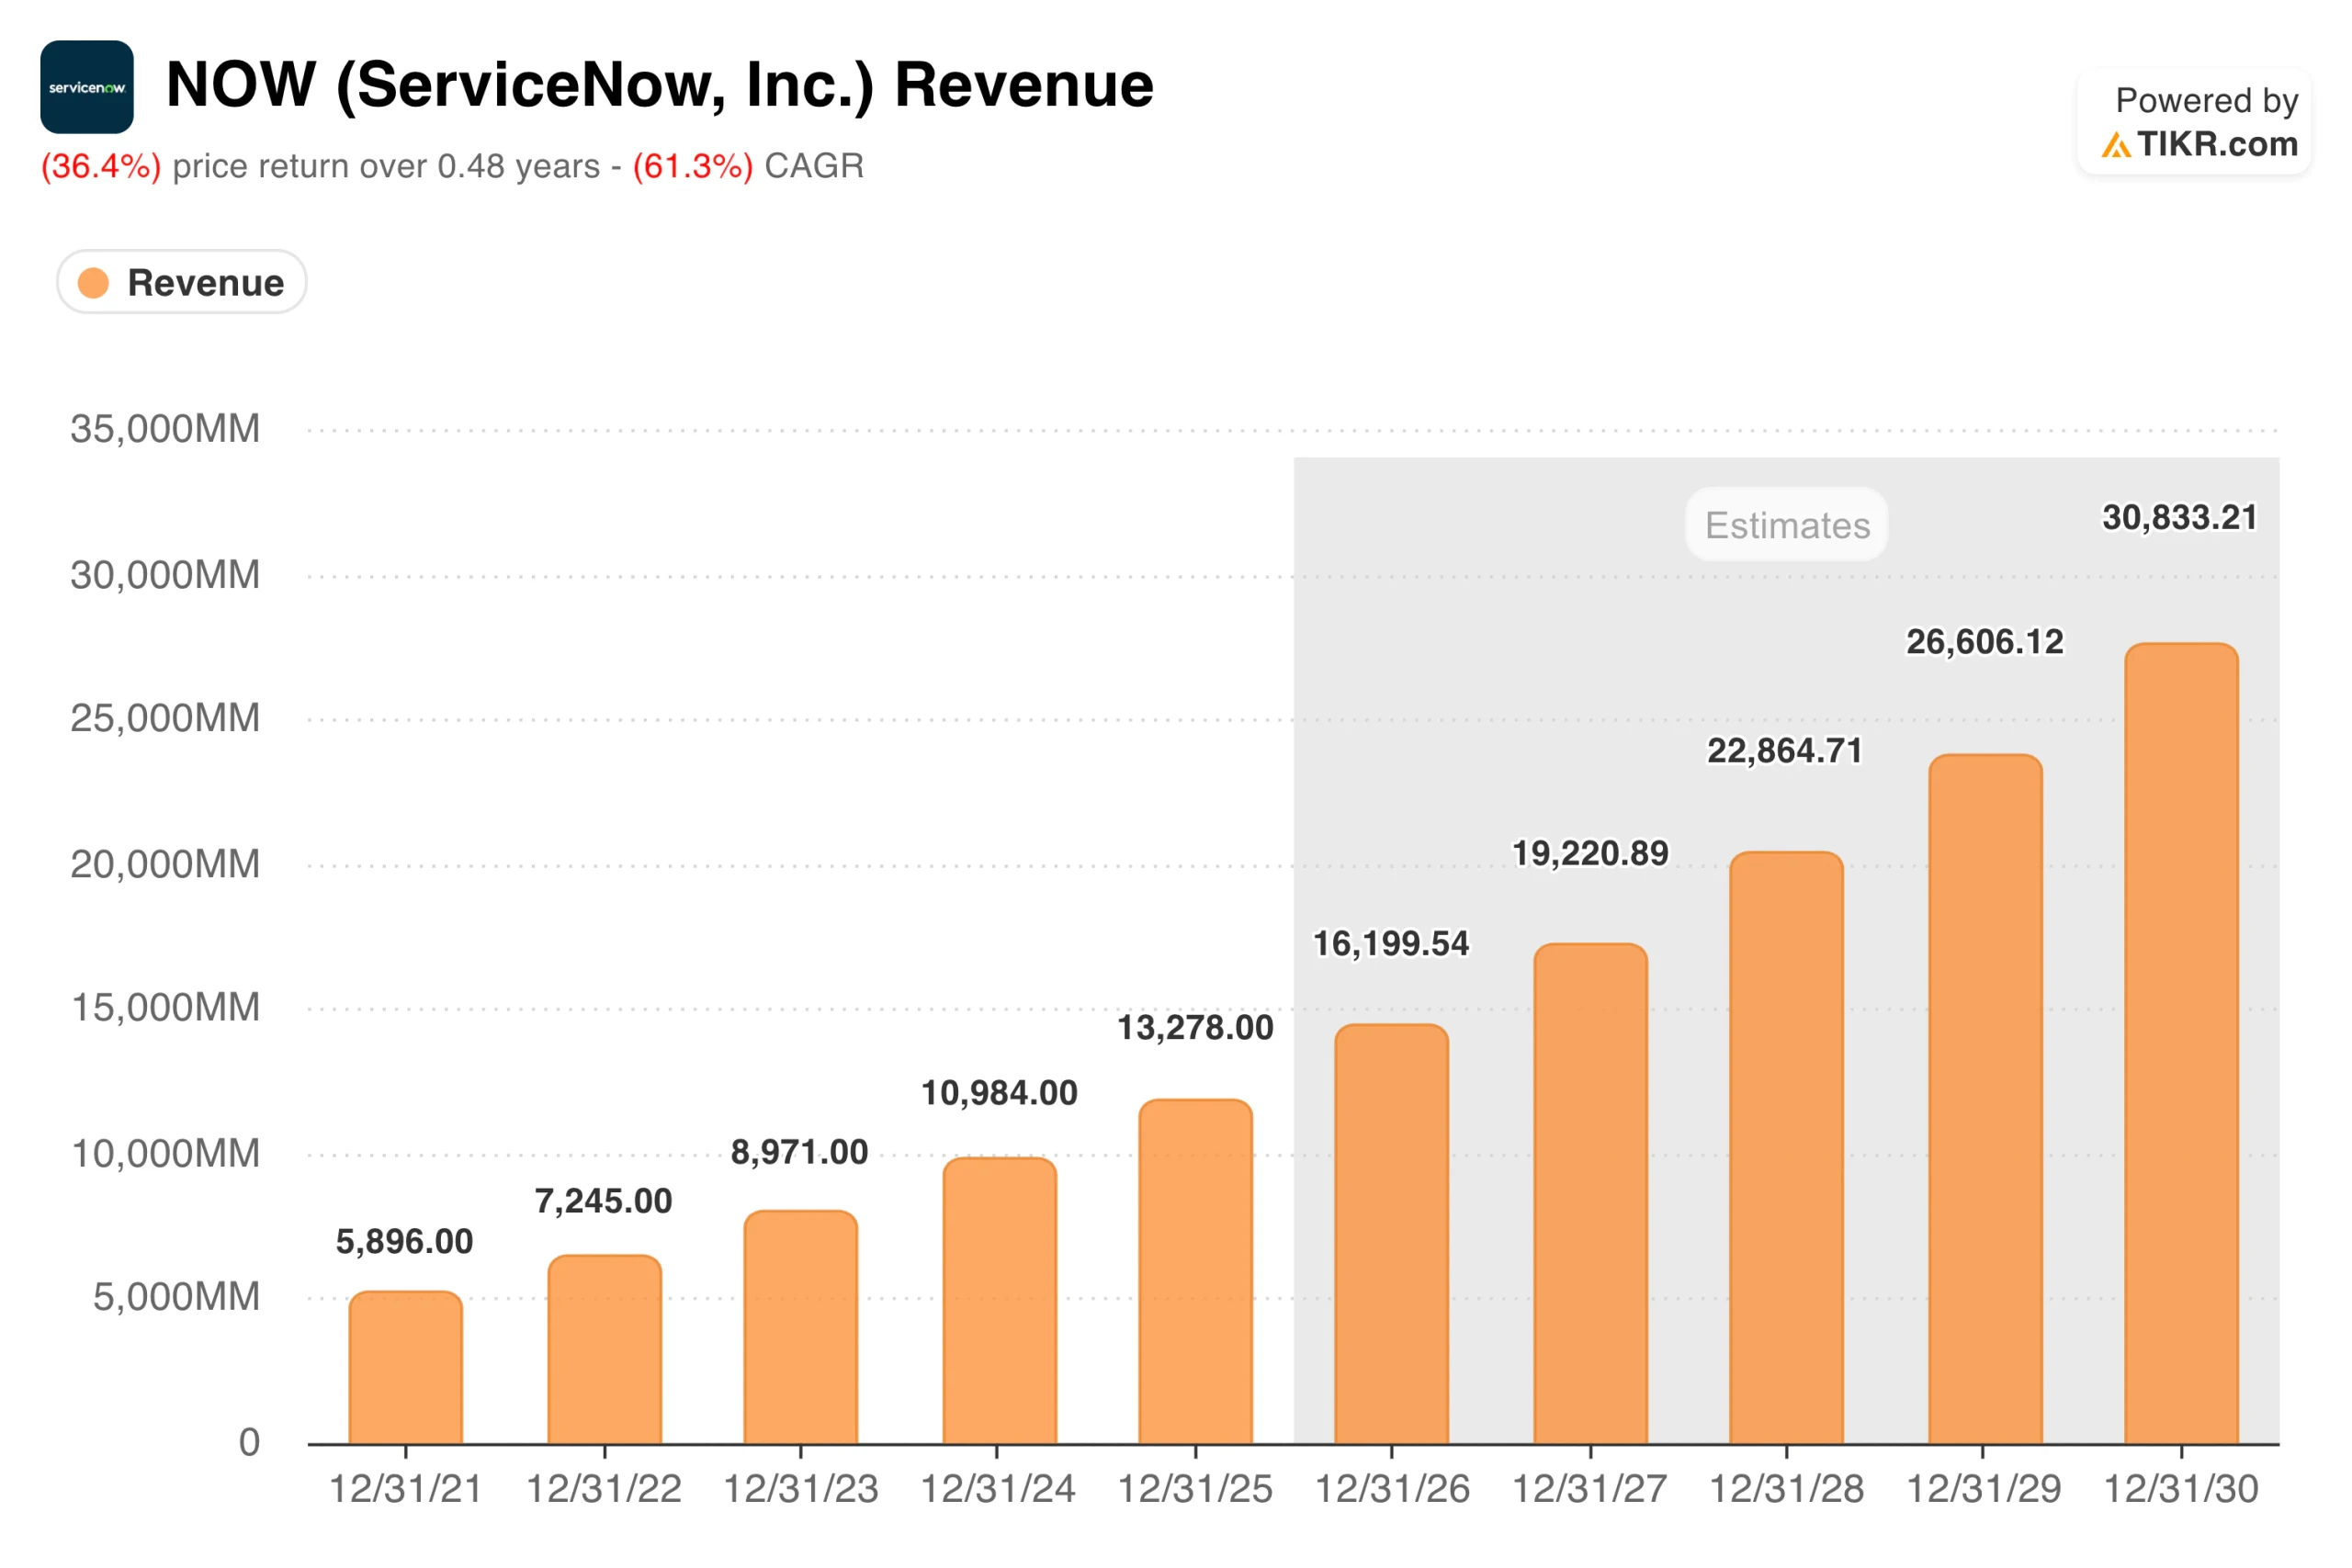Click the 16,199.54 data label
Screen dimensions: 2352x1568
coord(1392,944)
